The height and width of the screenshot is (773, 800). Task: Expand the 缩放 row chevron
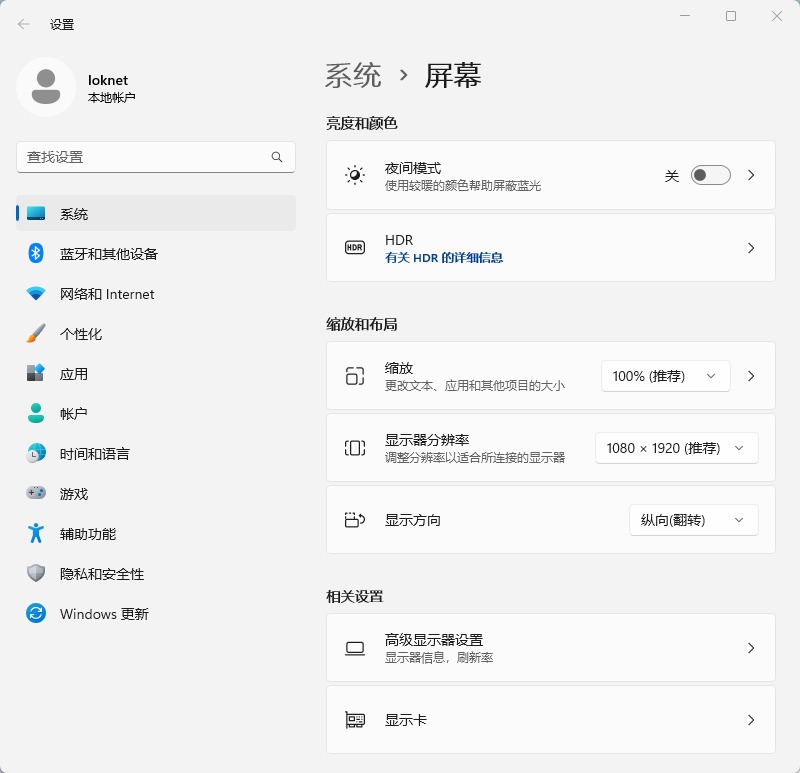point(751,376)
